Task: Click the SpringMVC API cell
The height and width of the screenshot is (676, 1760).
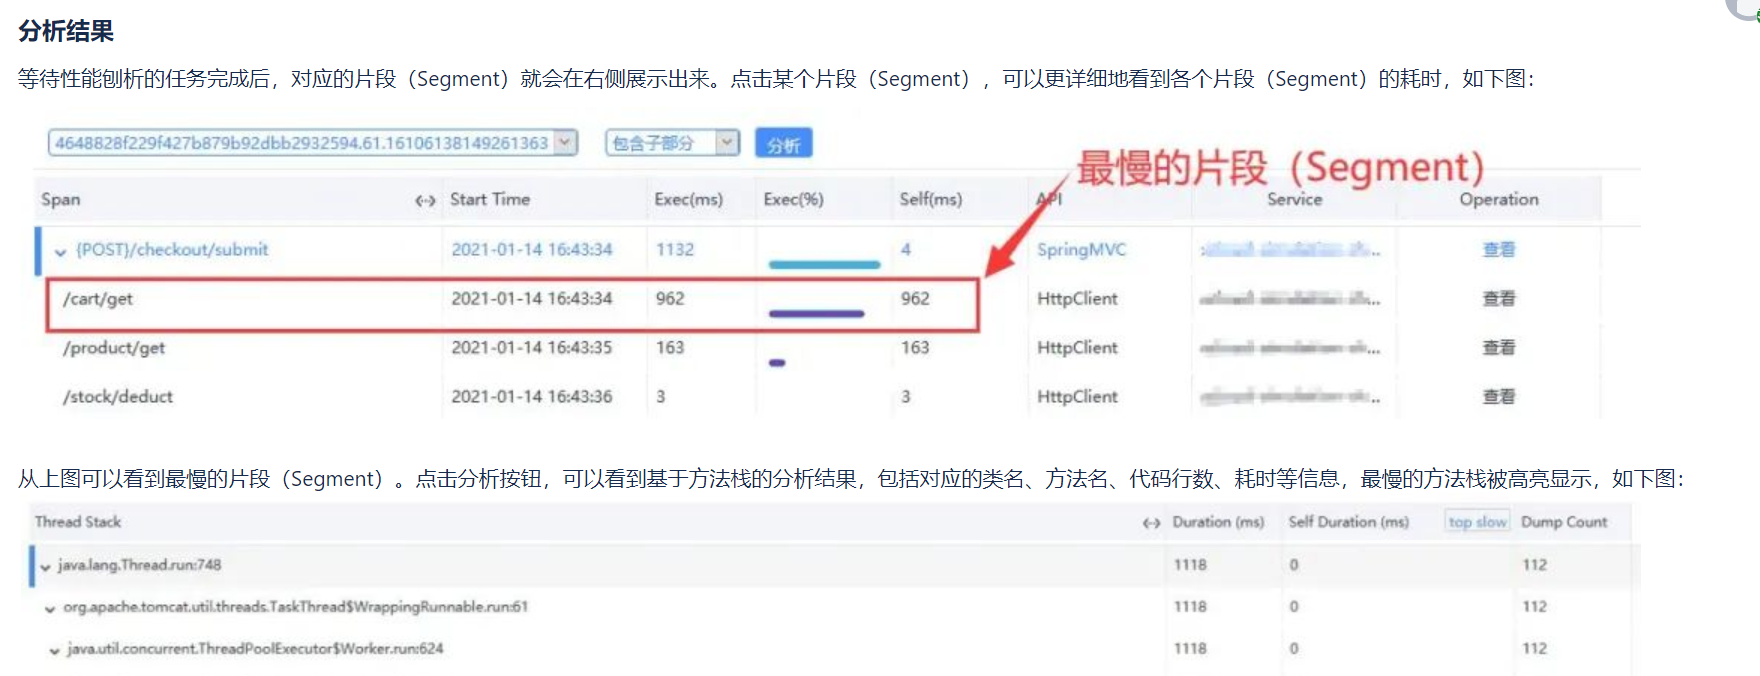Action: tap(1081, 249)
